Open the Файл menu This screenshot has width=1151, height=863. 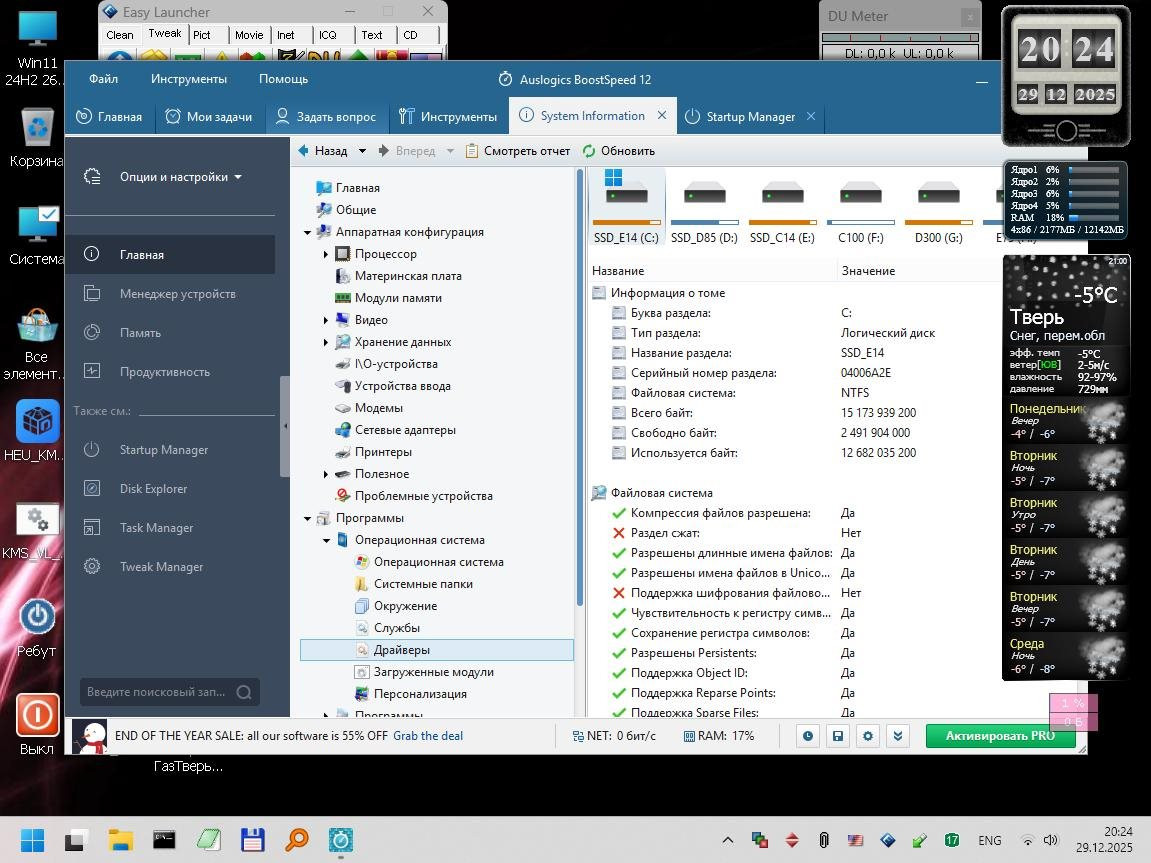click(104, 79)
